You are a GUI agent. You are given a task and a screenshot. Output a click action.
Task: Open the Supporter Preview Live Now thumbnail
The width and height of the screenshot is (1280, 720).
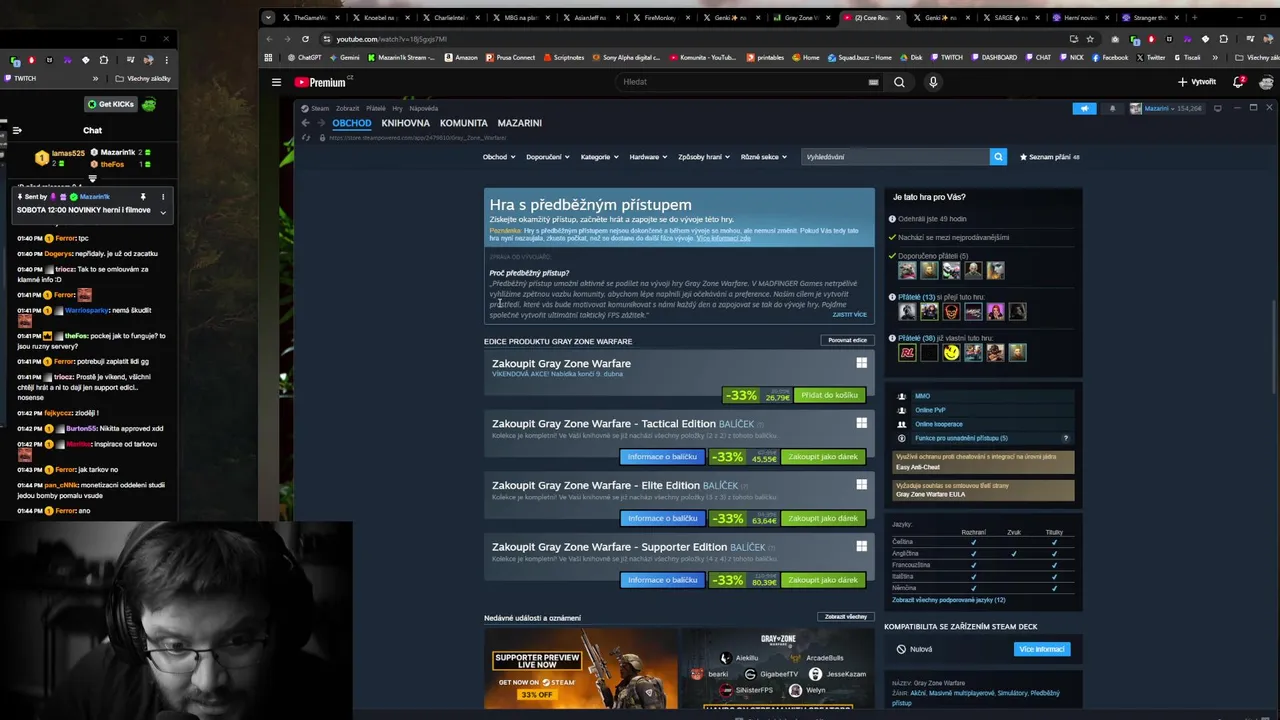click(x=580, y=668)
